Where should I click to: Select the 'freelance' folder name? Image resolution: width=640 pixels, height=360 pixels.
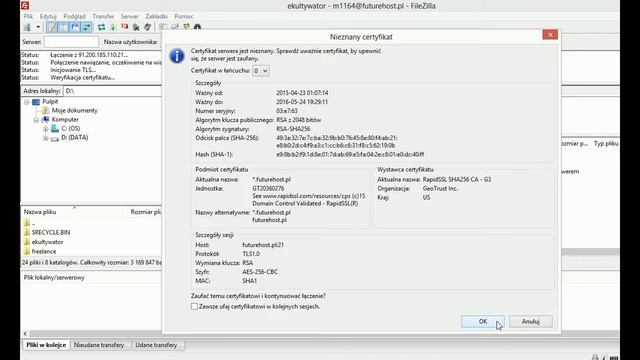click(x=44, y=251)
